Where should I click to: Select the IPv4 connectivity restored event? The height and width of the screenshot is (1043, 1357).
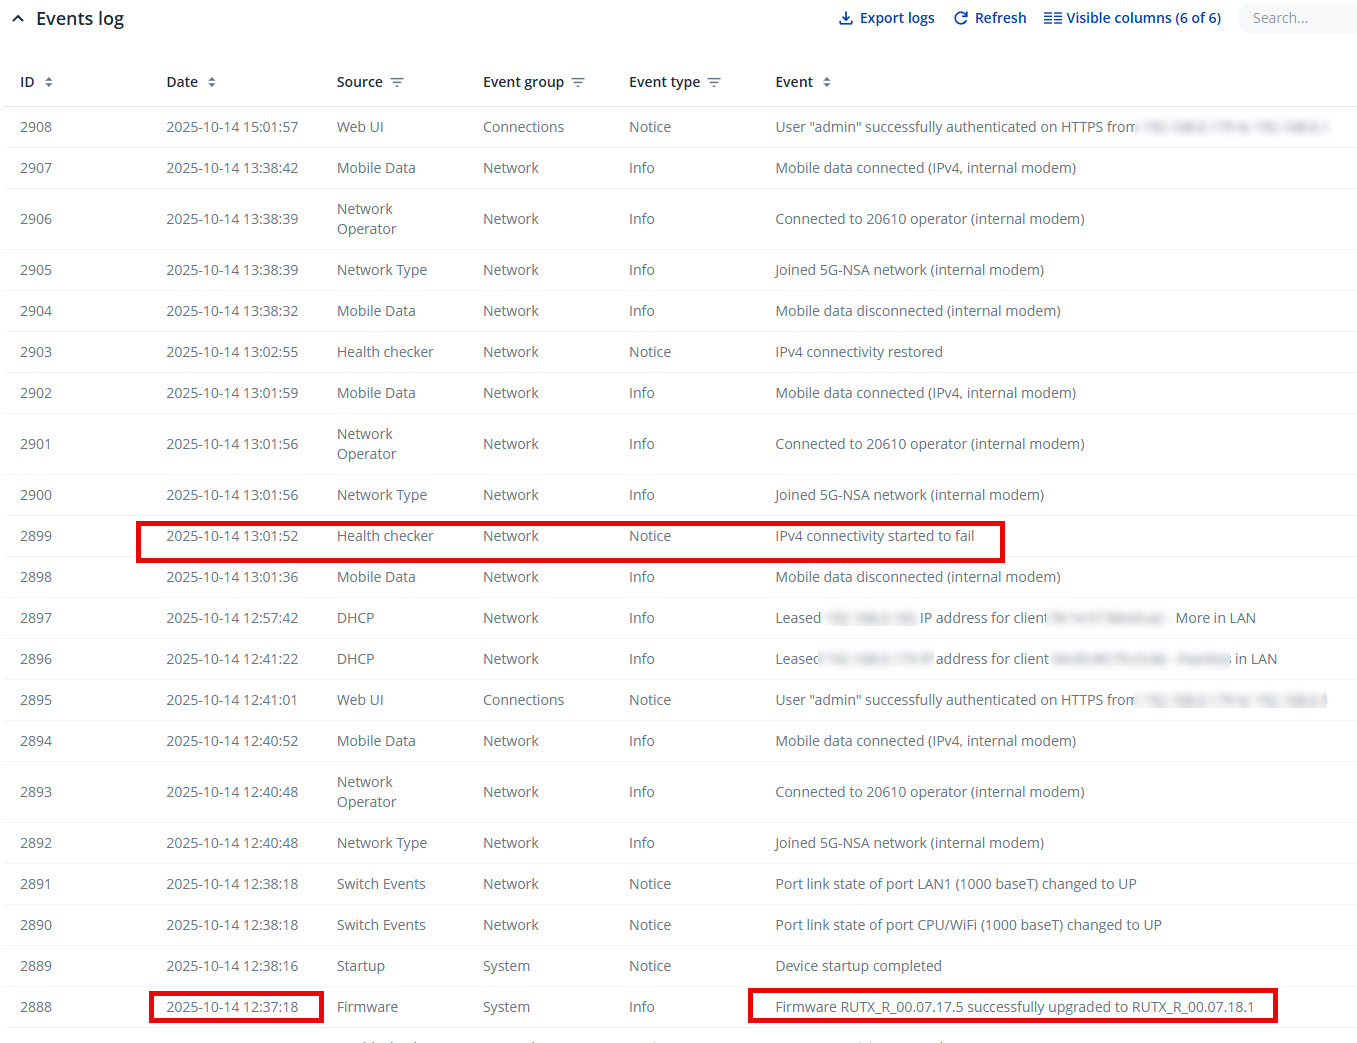[858, 352]
